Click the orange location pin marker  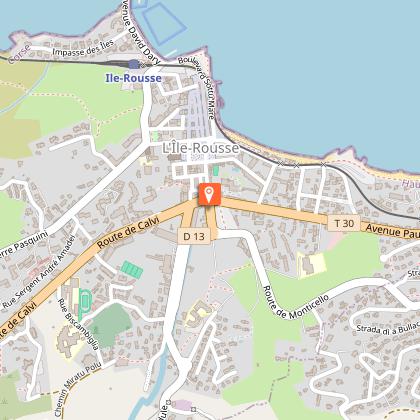point(209,194)
